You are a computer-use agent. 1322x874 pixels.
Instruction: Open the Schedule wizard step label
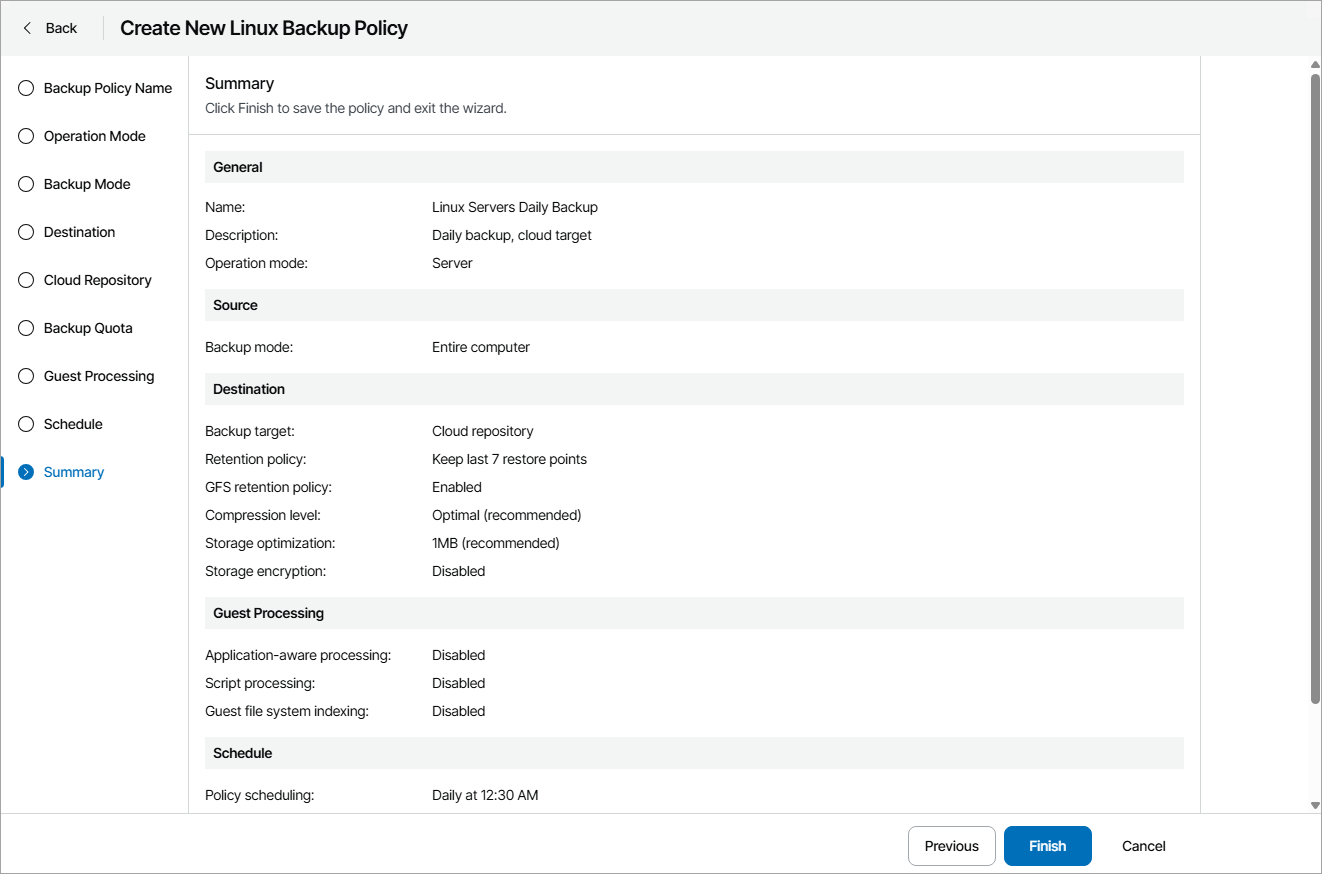73,424
